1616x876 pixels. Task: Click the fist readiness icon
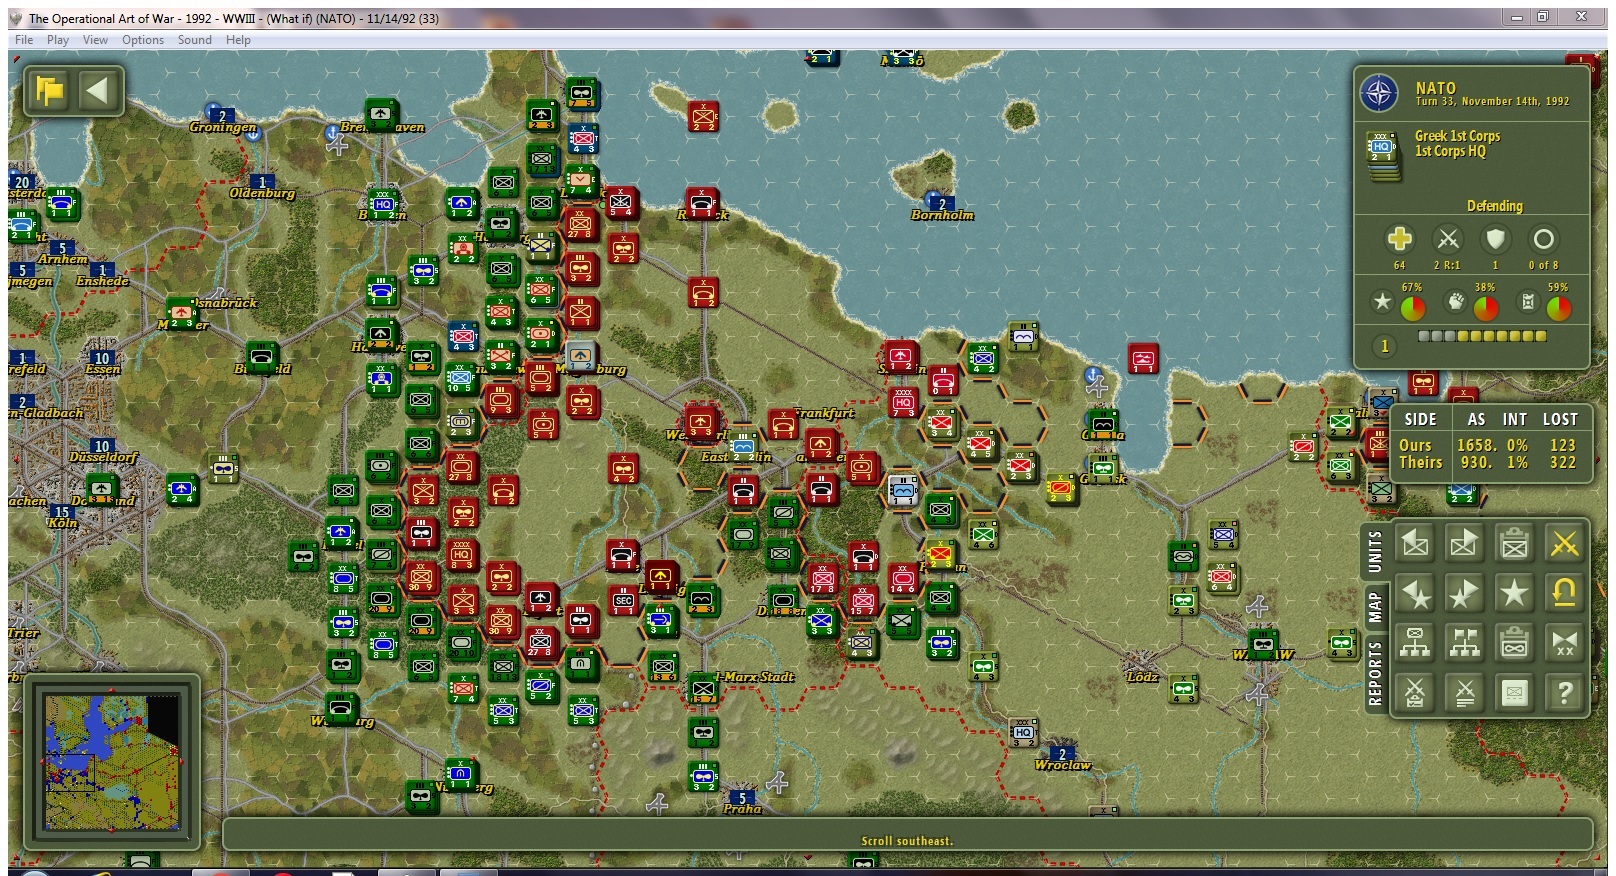click(1455, 301)
